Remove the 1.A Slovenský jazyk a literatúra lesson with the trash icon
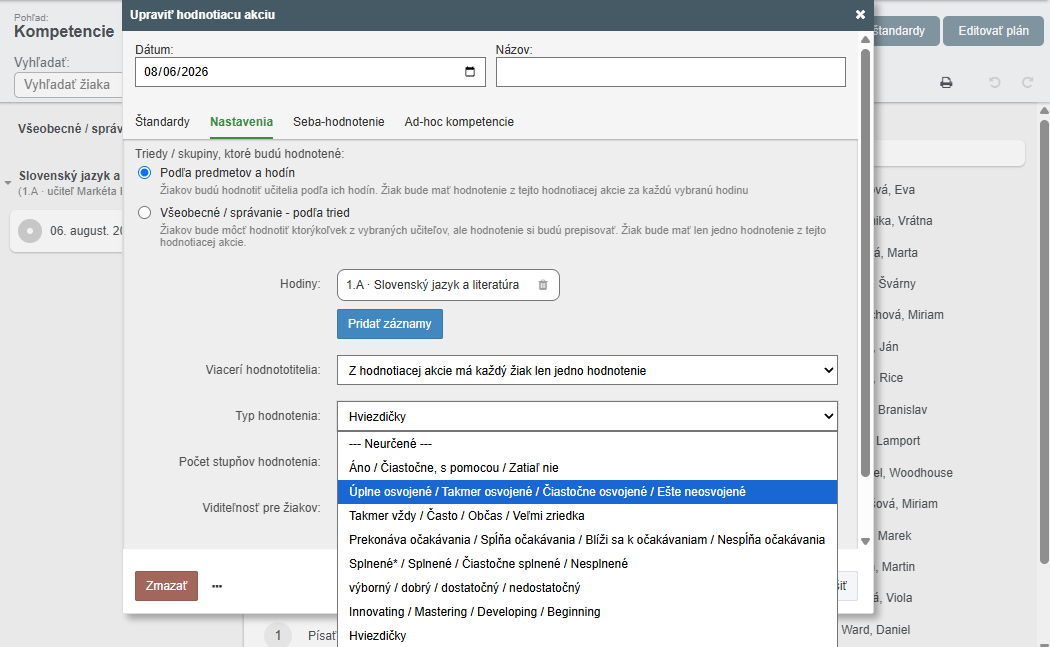This screenshot has width=1050, height=647. pyautogui.click(x=542, y=285)
